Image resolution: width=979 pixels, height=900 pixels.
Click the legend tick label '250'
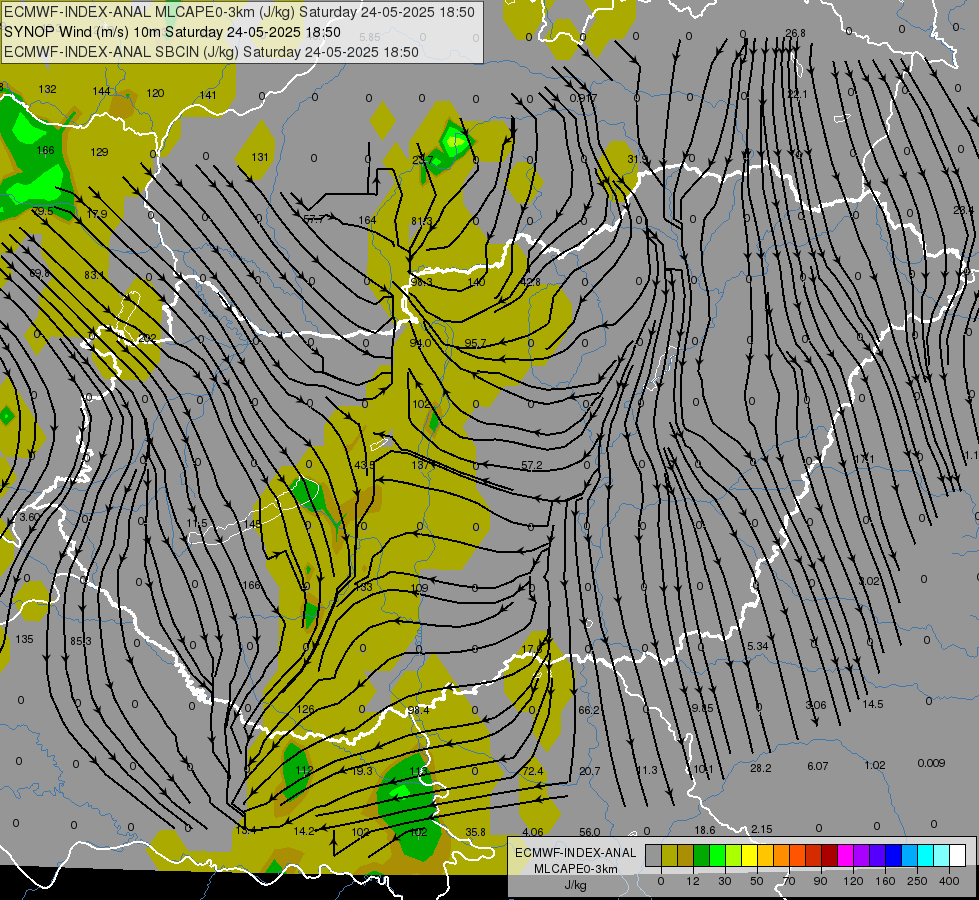pos(917,881)
